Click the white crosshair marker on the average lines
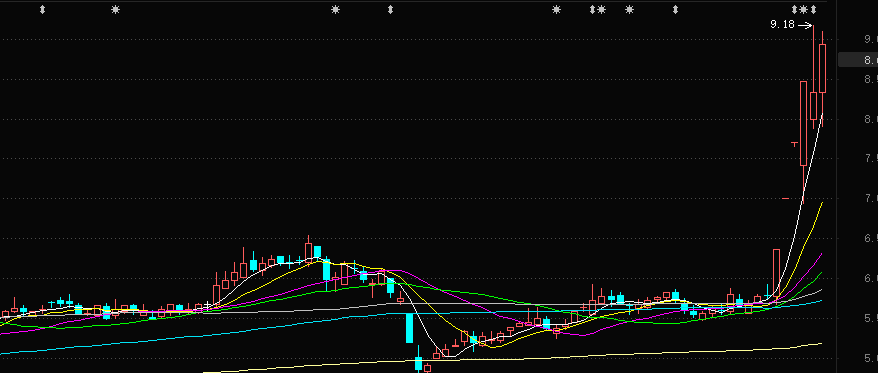Image resolution: width=878 pixels, height=373 pixels. 207,306
